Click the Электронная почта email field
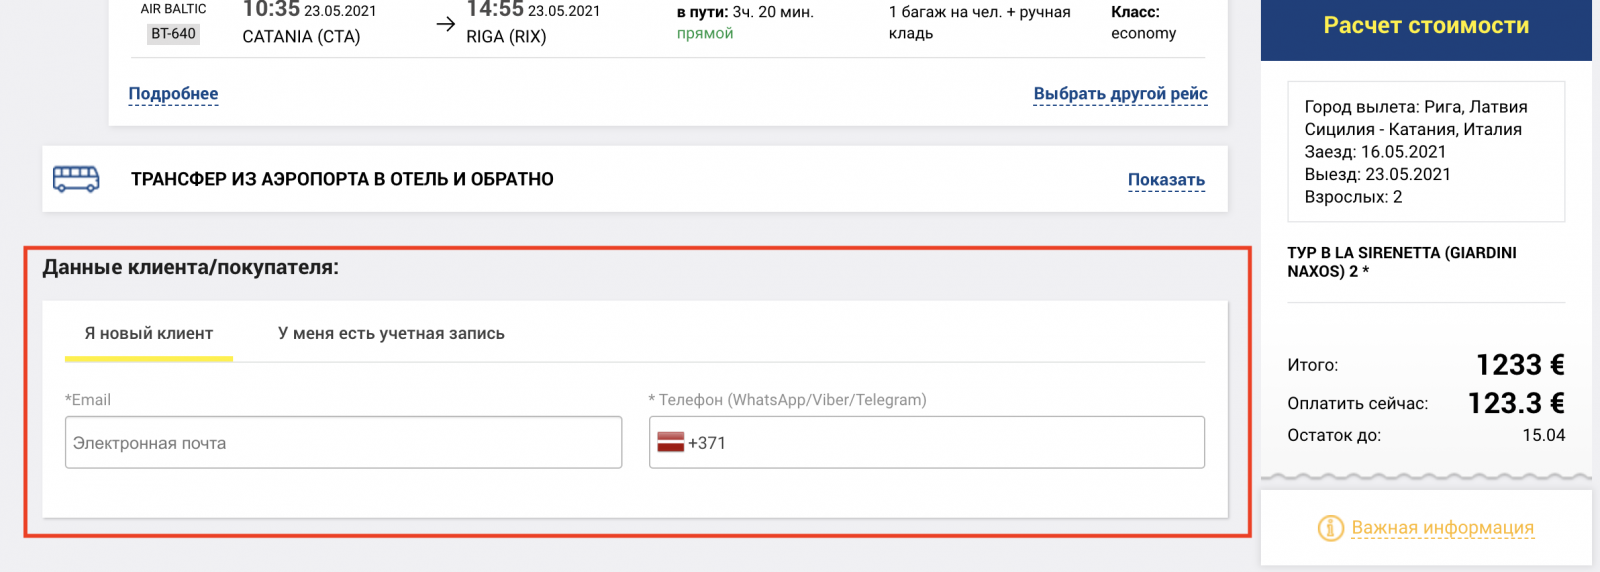The width and height of the screenshot is (1600, 572). pyautogui.click(x=343, y=442)
